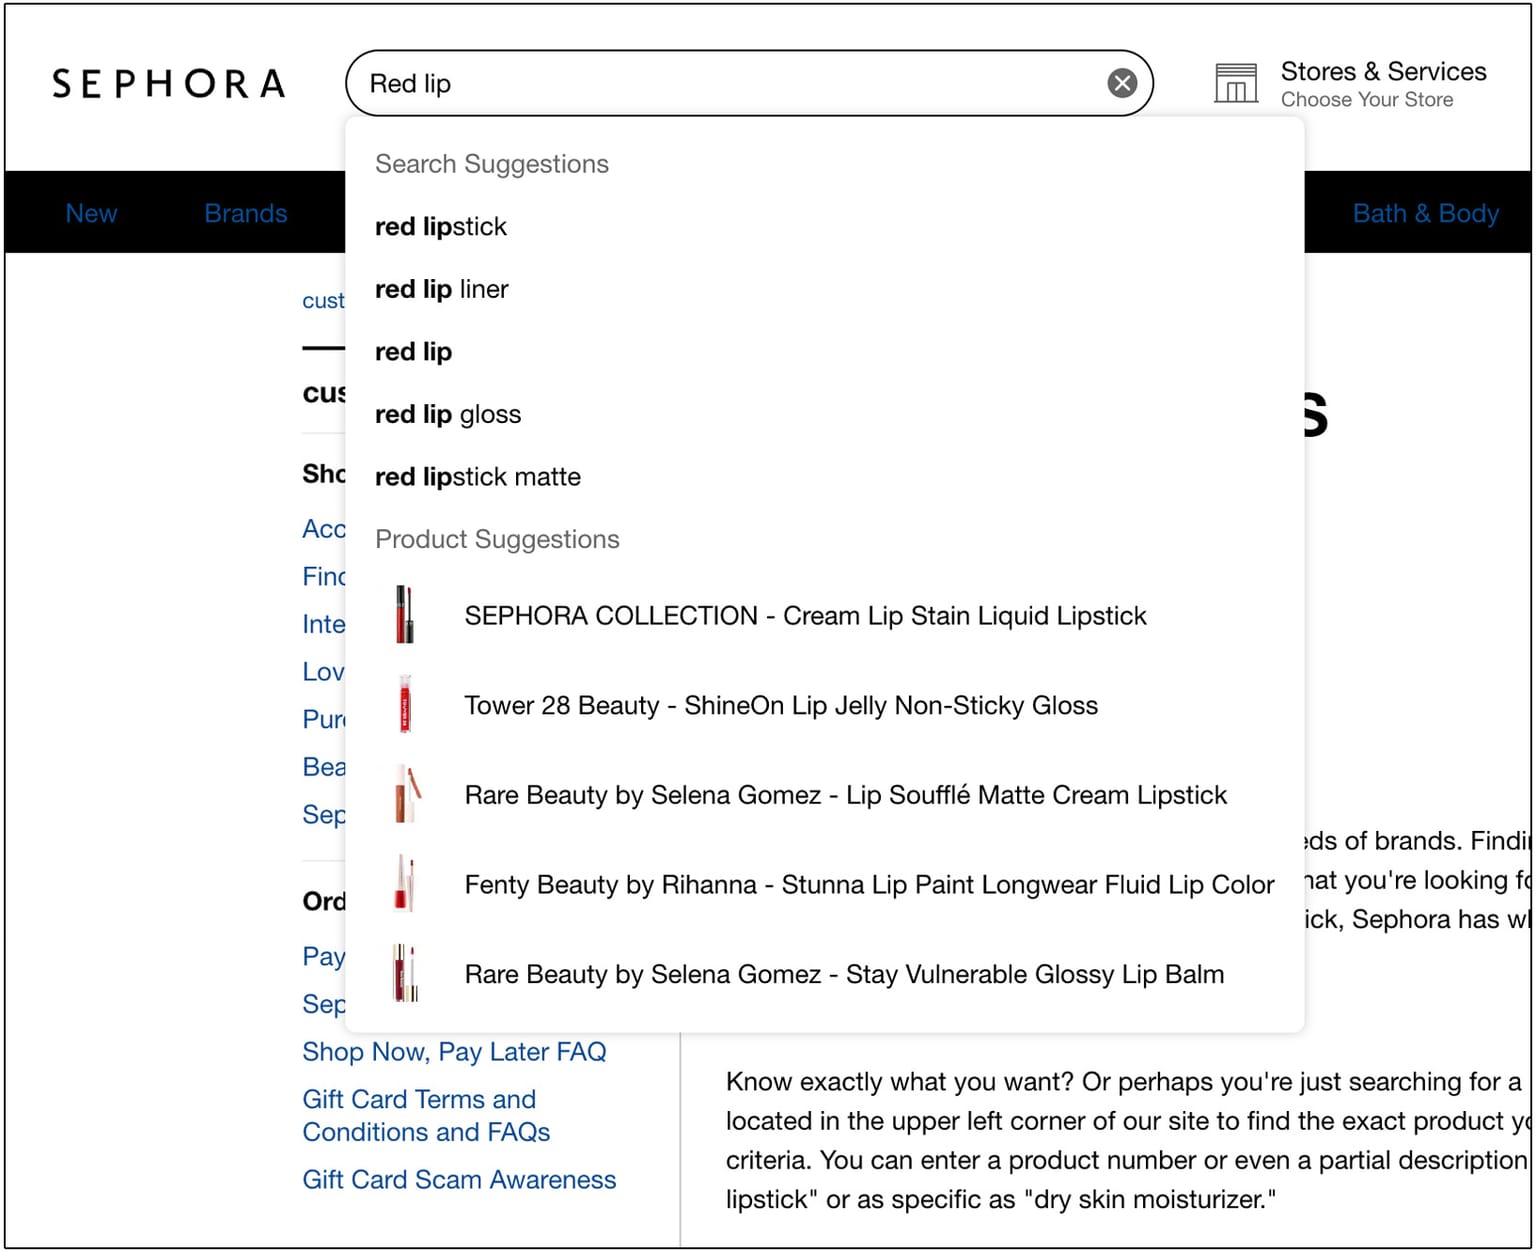The height and width of the screenshot is (1251, 1536).
Task: Select the 'red lip gloss' suggestion
Action: tap(448, 414)
